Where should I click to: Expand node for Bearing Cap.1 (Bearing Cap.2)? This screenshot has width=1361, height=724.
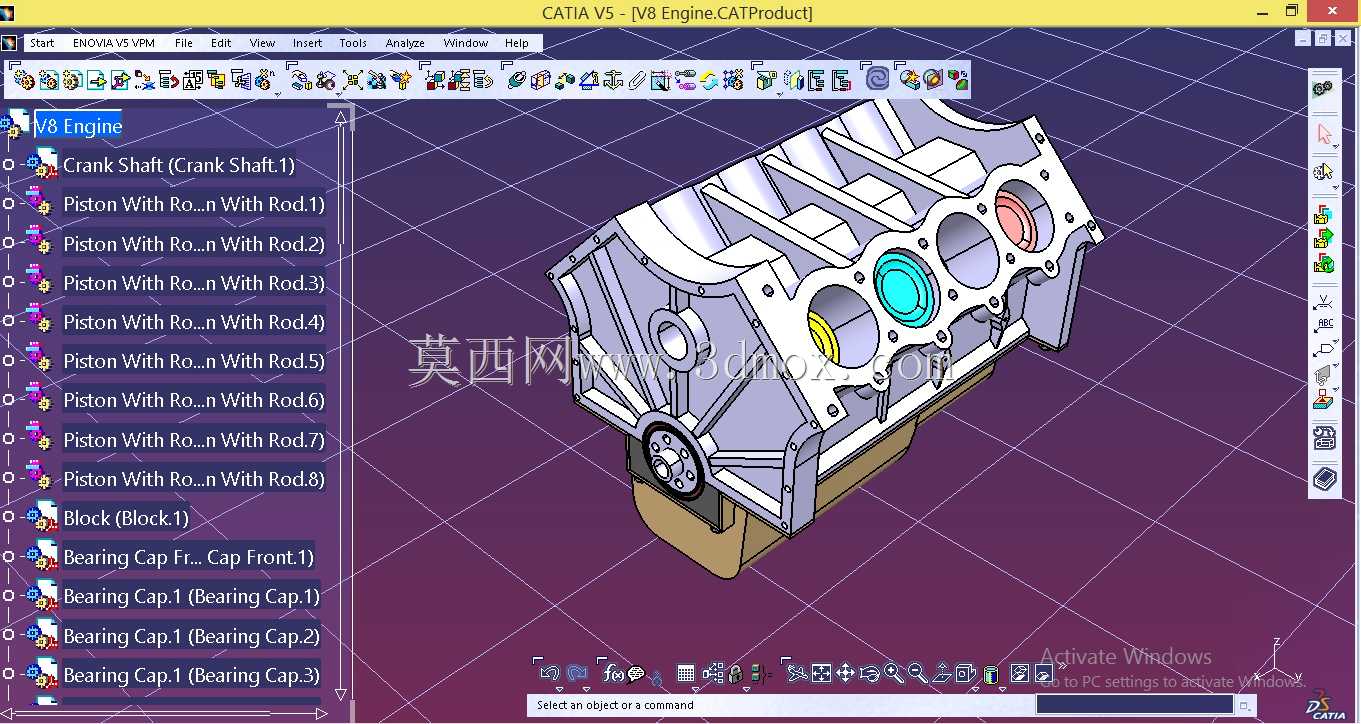click(9, 635)
